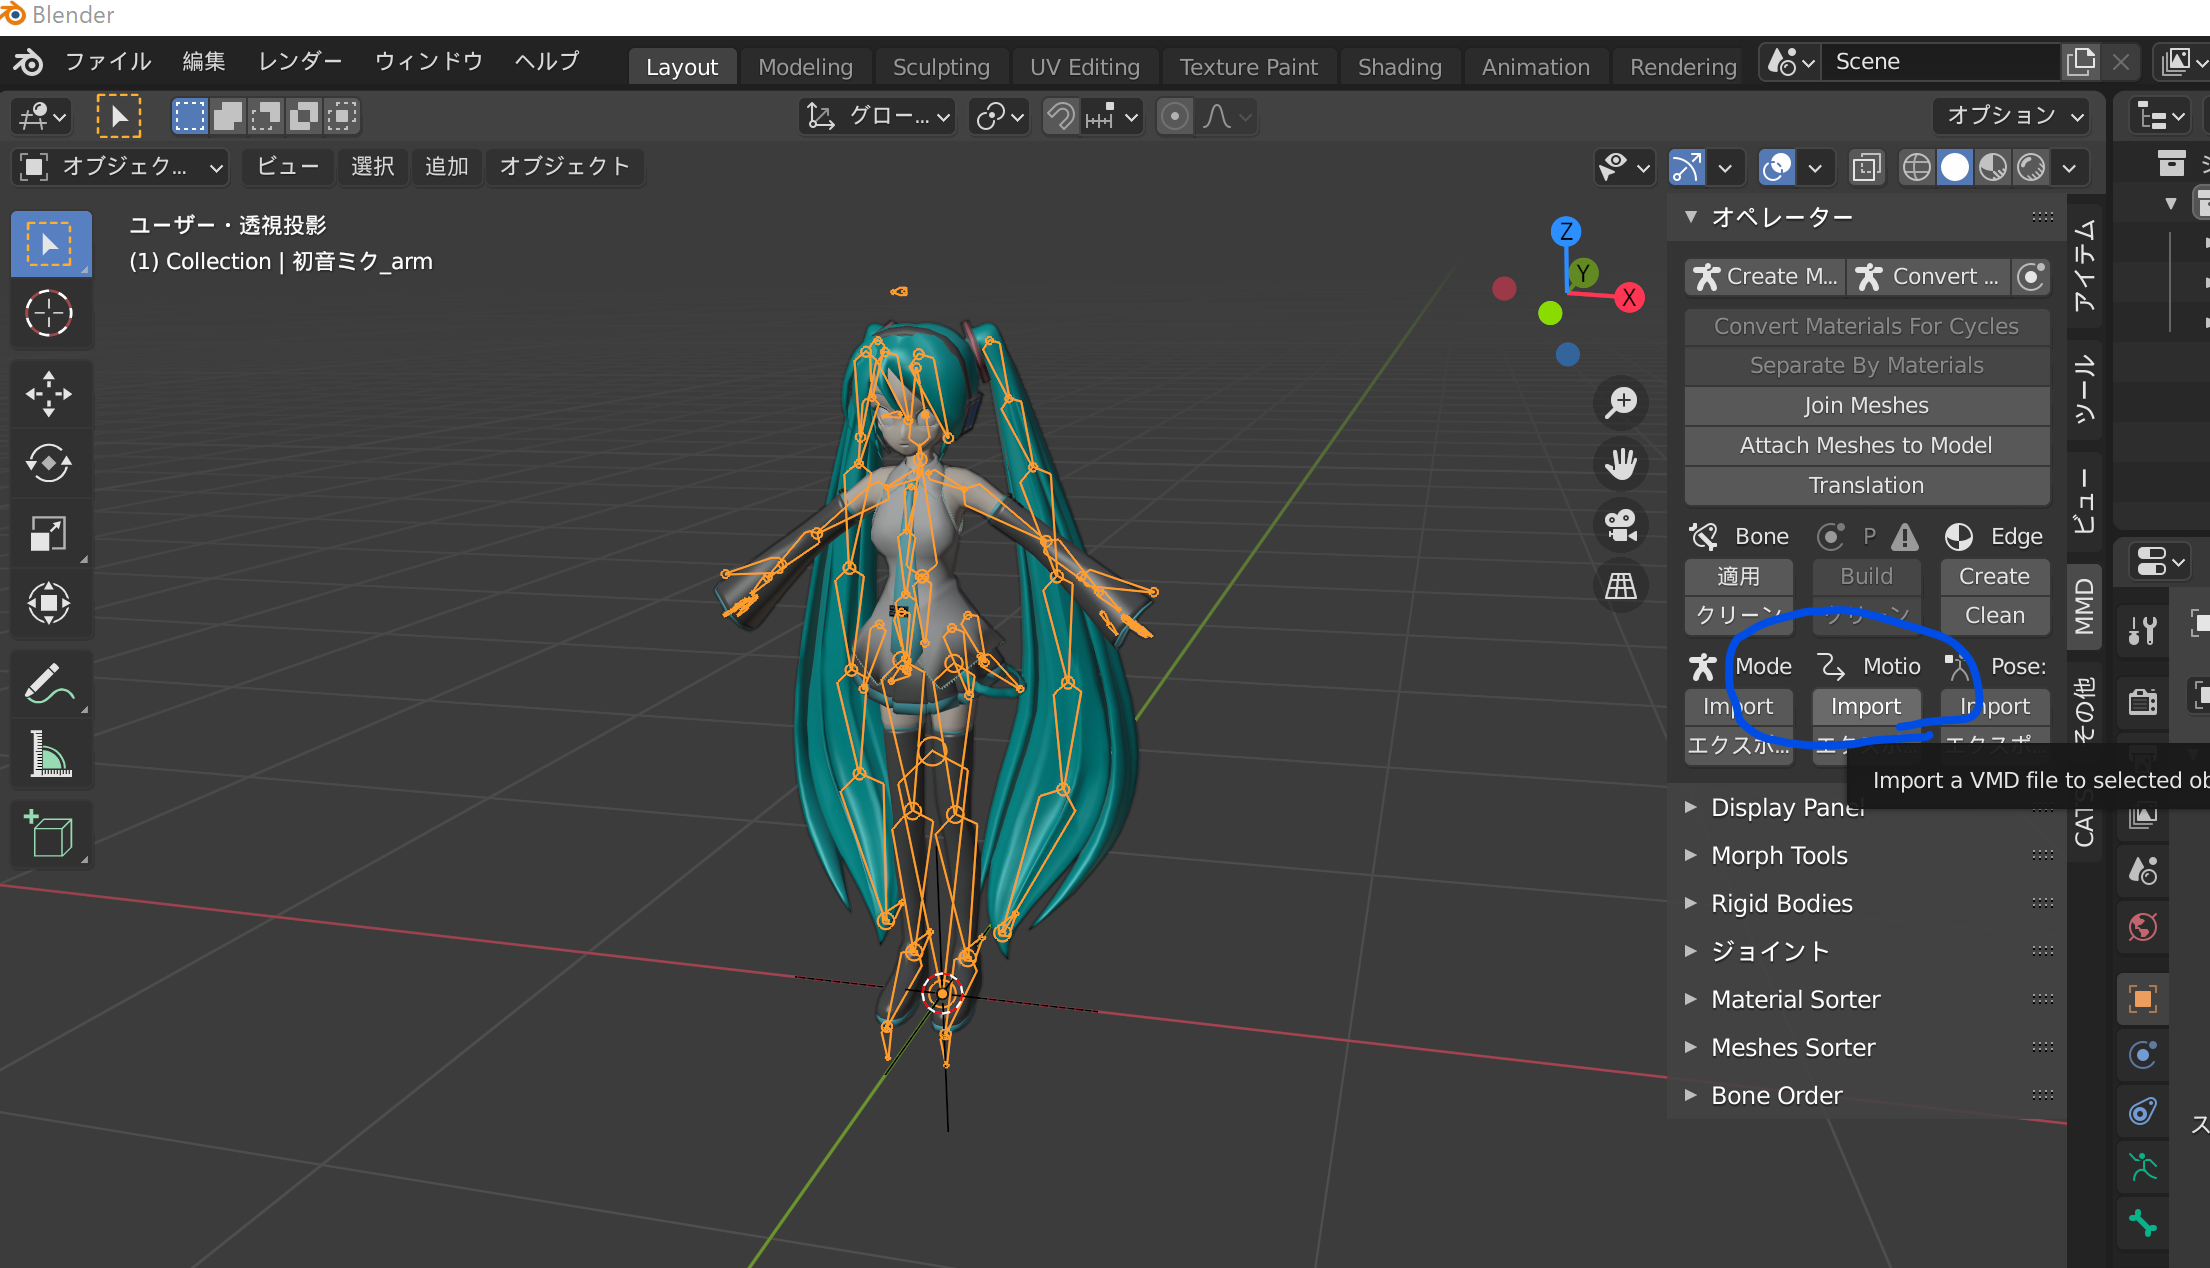Select the Select Box tool in toolbar
2210x1268 pixels.
[50, 244]
